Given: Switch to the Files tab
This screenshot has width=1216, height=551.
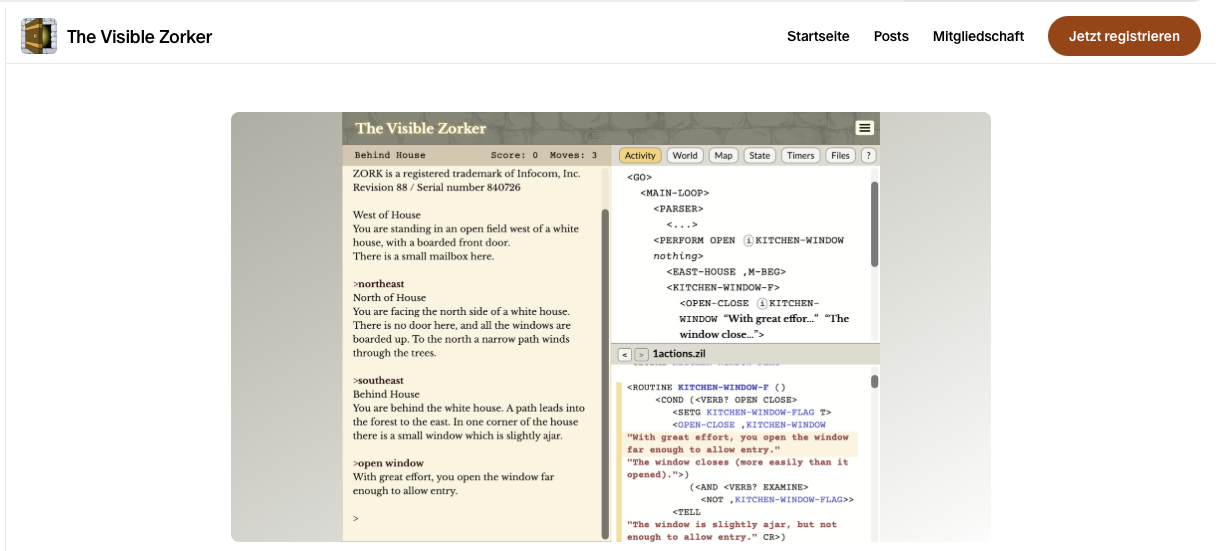Looking at the screenshot, I should [x=840, y=156].
